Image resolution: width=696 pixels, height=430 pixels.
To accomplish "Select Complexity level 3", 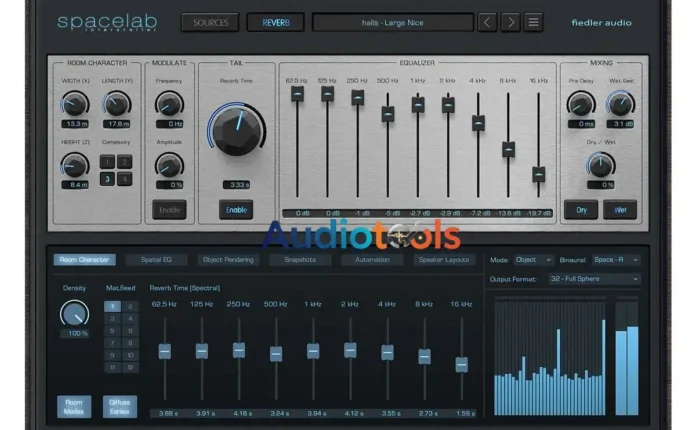I will click(107, 179).
